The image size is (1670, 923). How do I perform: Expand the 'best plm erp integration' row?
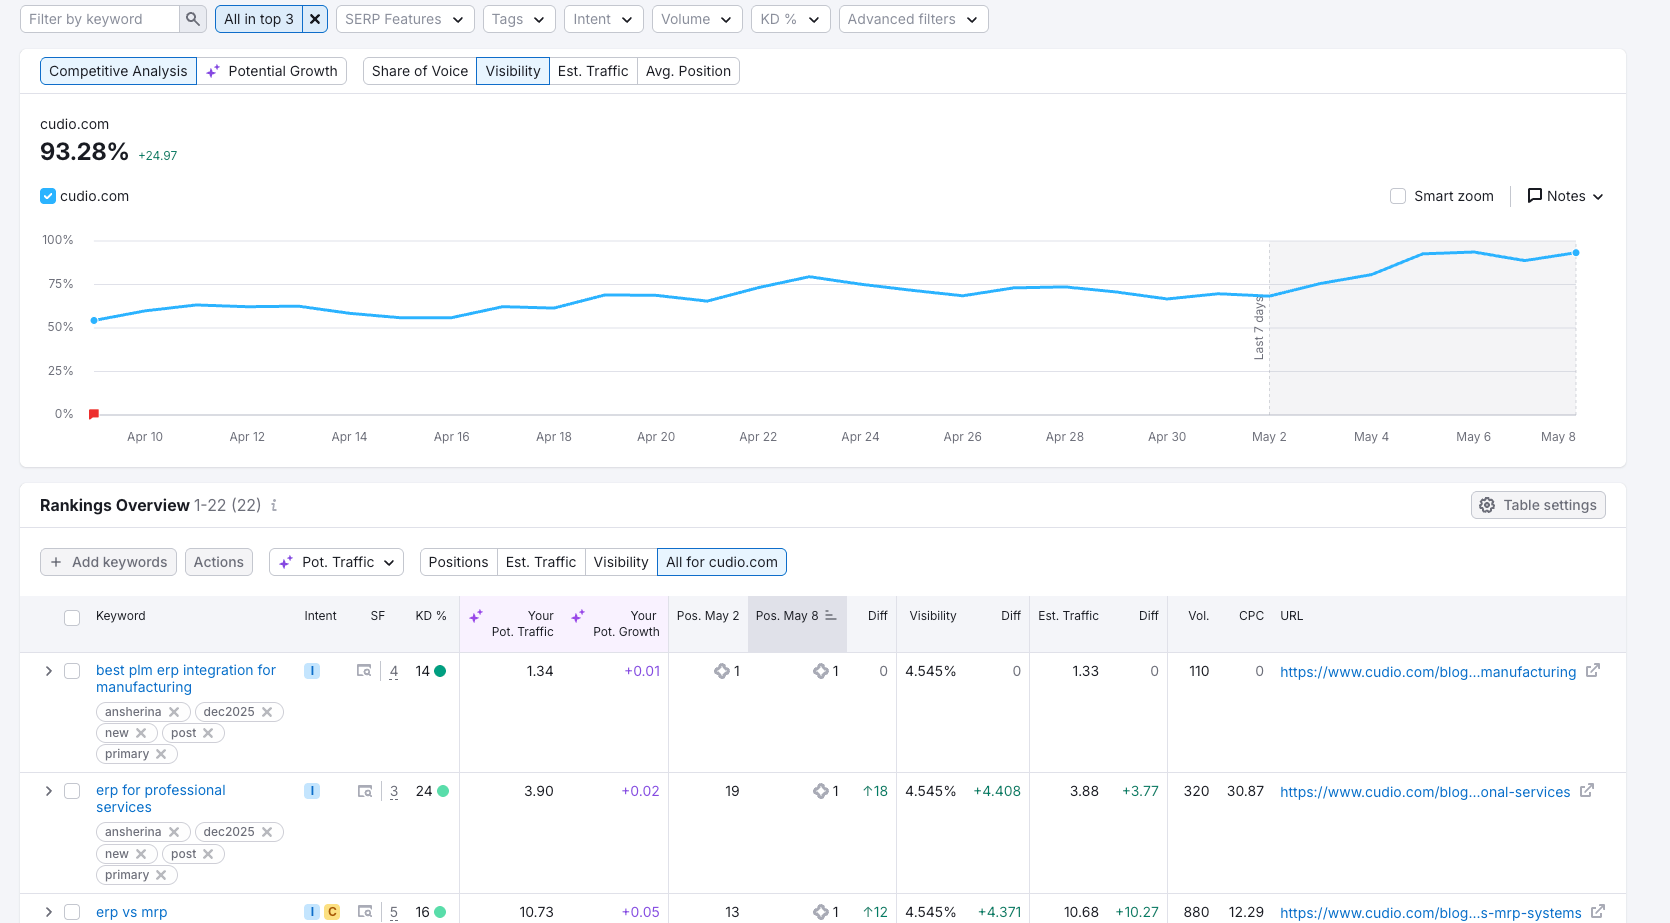coord(48,671)
